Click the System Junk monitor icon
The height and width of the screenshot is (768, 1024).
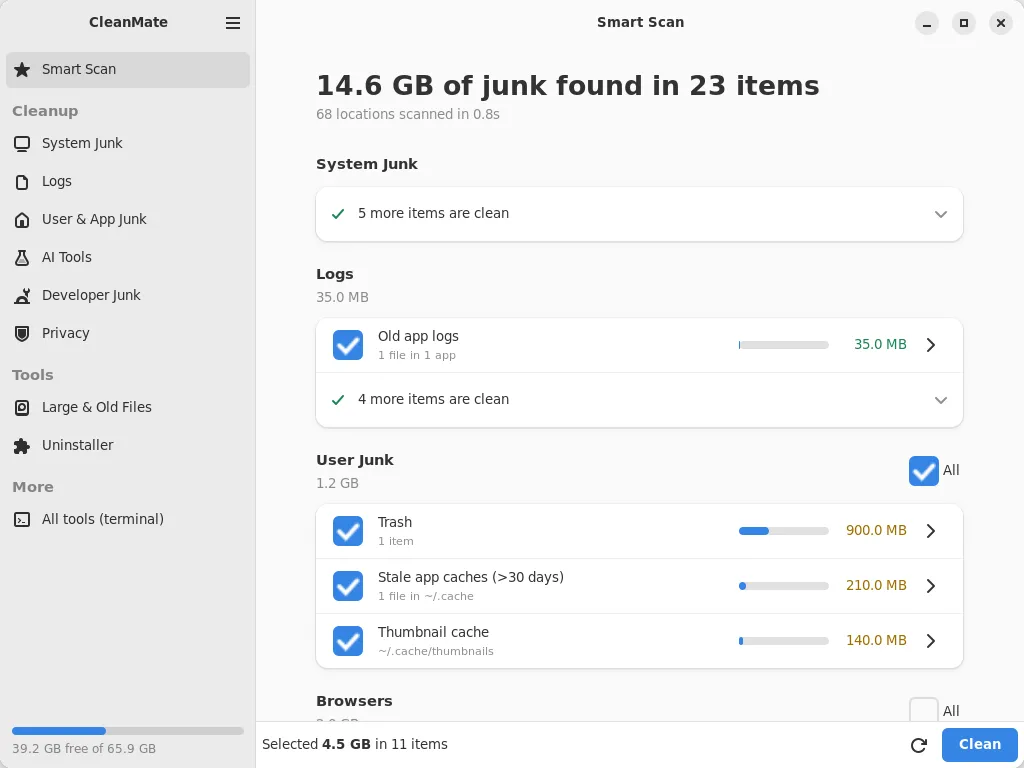[x=22, y=144]
